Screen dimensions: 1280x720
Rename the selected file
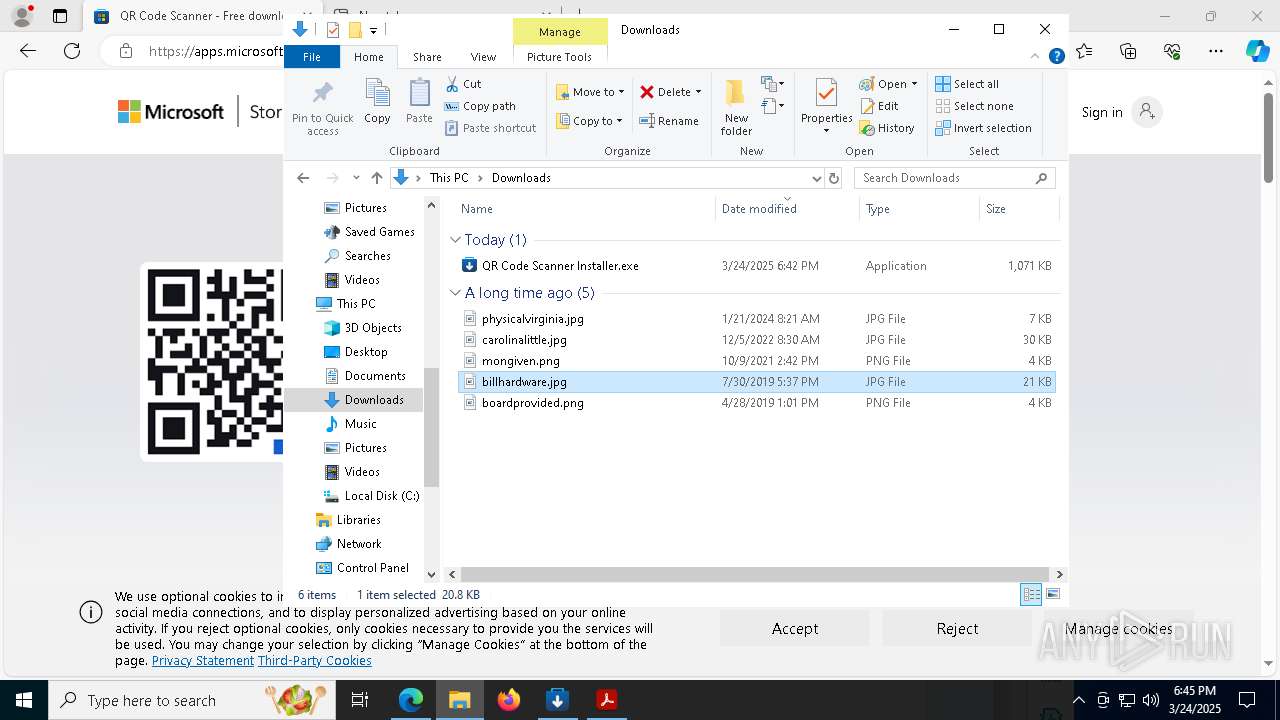(x=669, y=121)
